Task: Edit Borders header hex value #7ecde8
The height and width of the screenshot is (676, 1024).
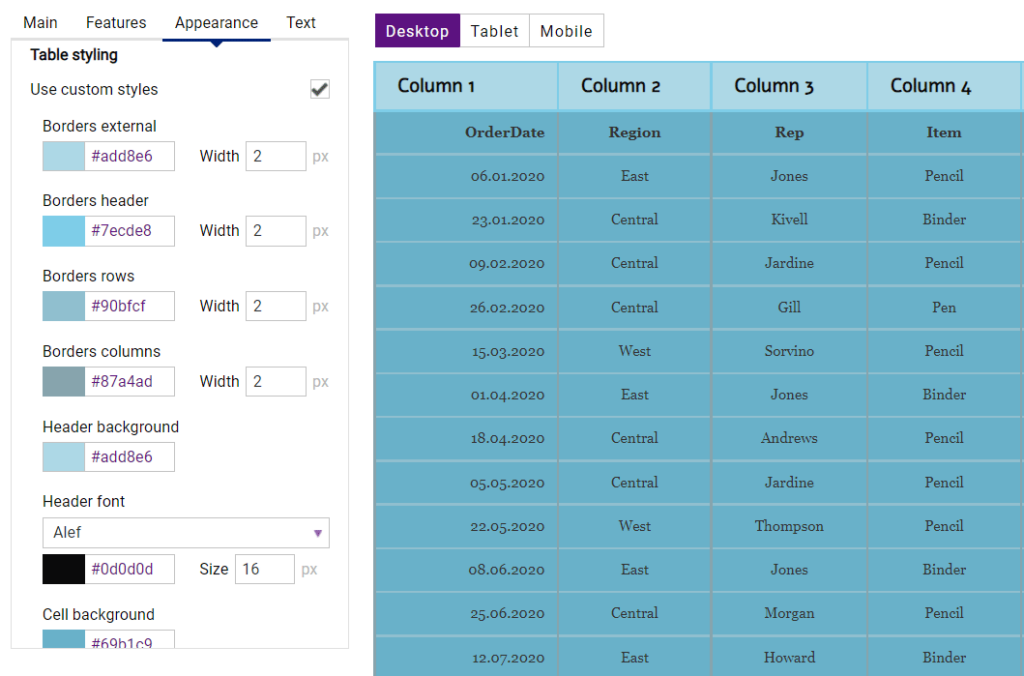Action: point(129,231)
